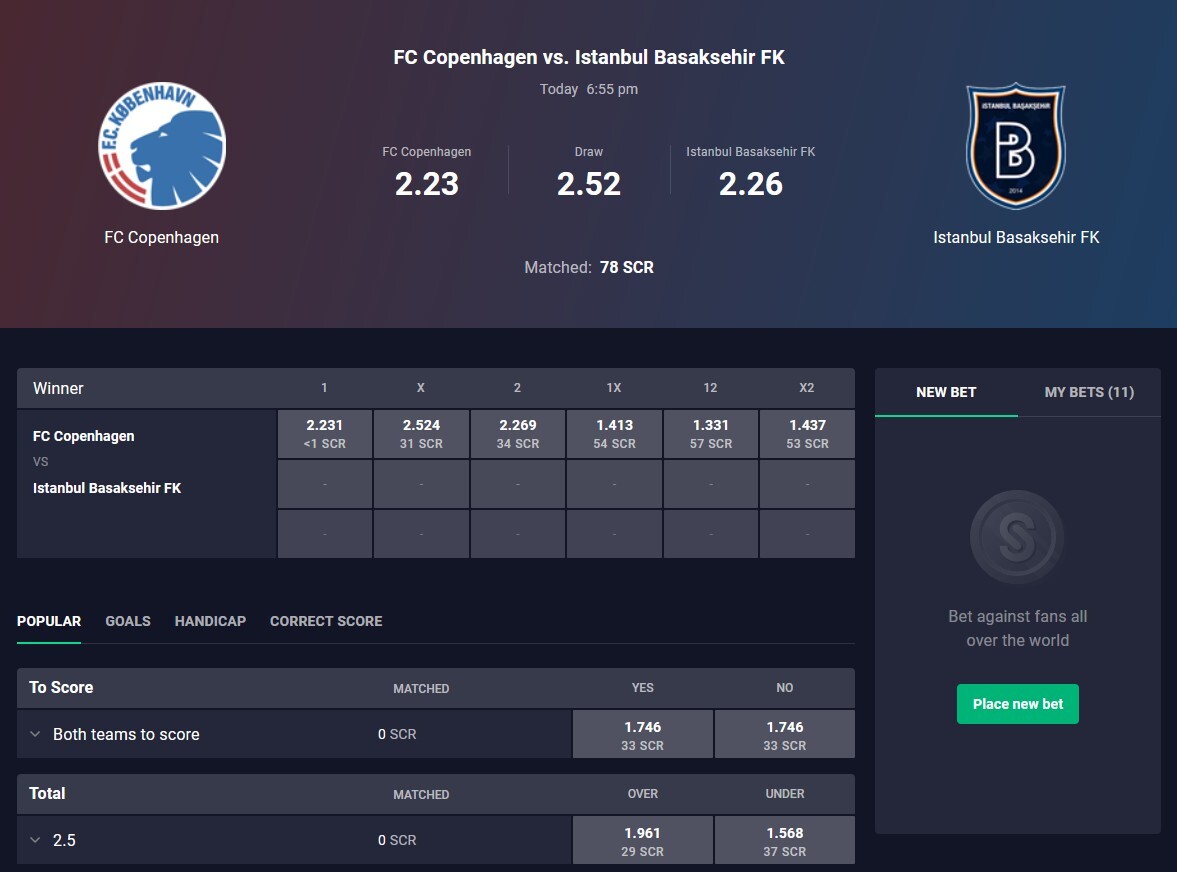
Task: Expand the 2.5 total goals row
Action: 35,840
